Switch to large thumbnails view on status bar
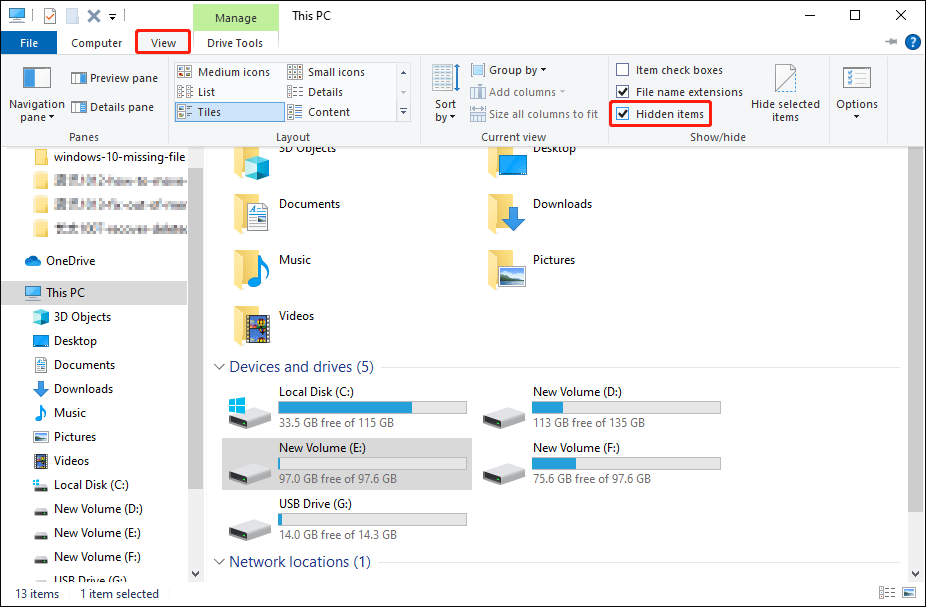 click(x=911, y=592)
